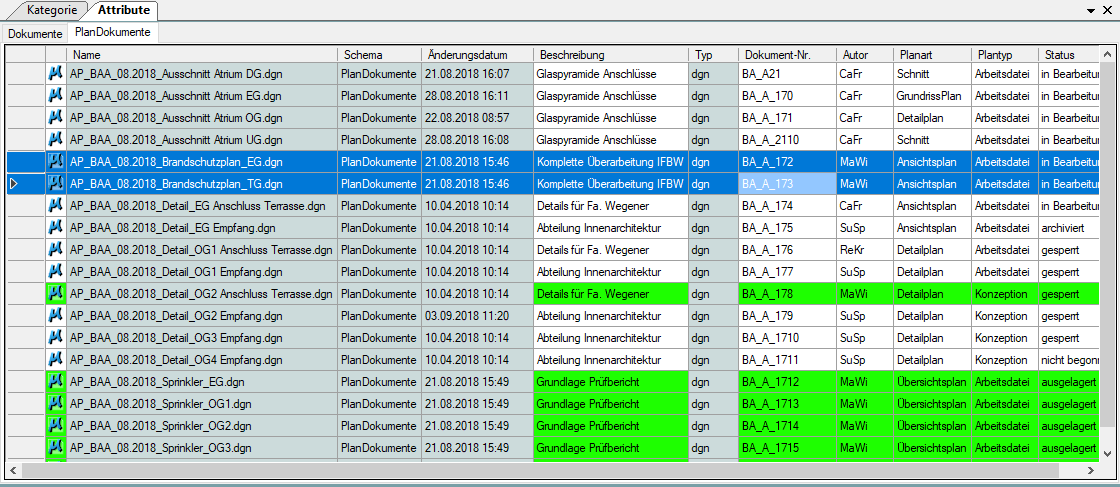Viewport: 1120px width, 487px height.
Task: Click file icon of Ausschnitt Atrium UG.dgn
Action: [56, 140]
